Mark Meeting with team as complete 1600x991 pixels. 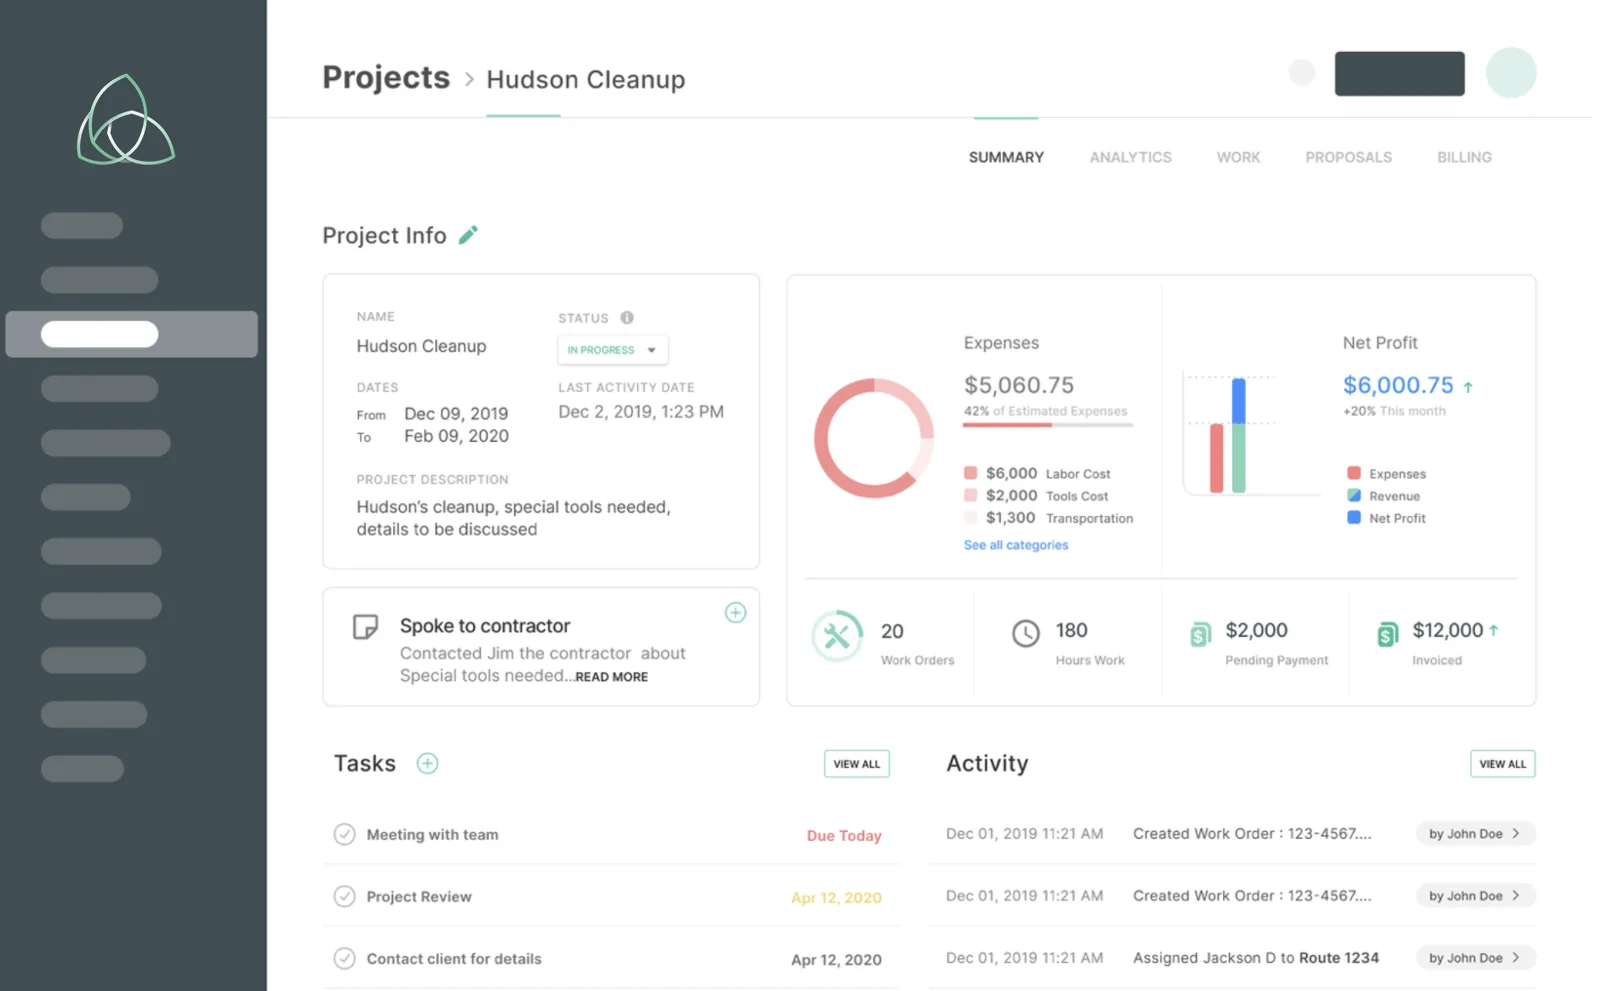click(x=344, y=834)
